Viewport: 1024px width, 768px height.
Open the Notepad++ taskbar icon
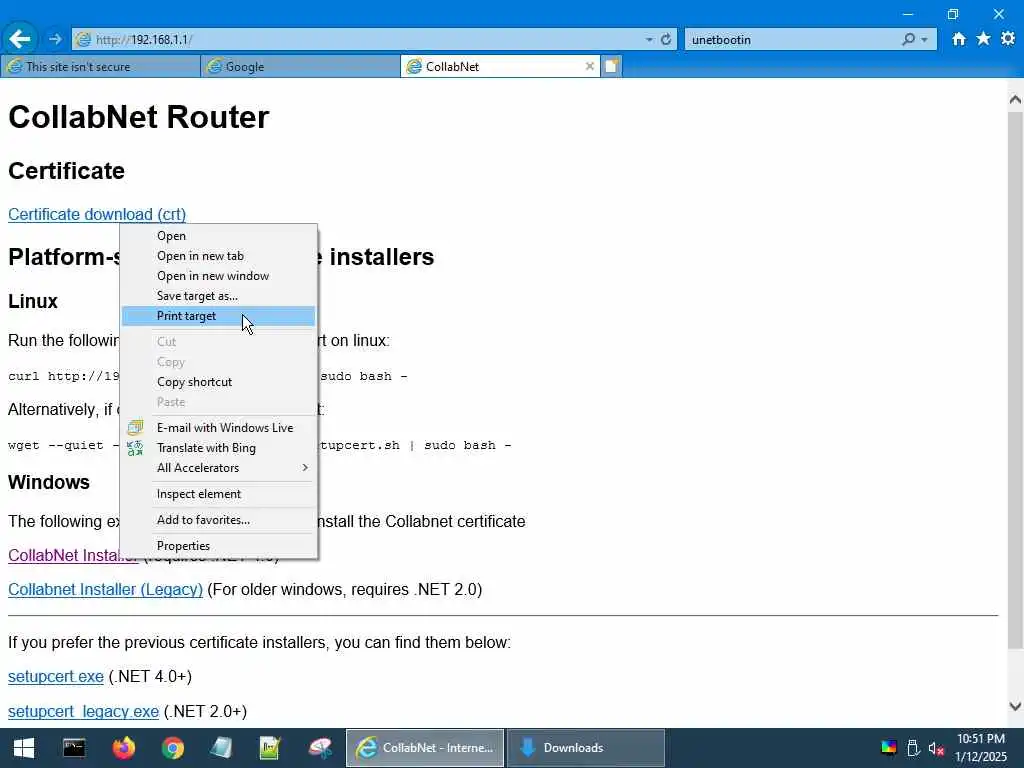(x=270, y=748)
